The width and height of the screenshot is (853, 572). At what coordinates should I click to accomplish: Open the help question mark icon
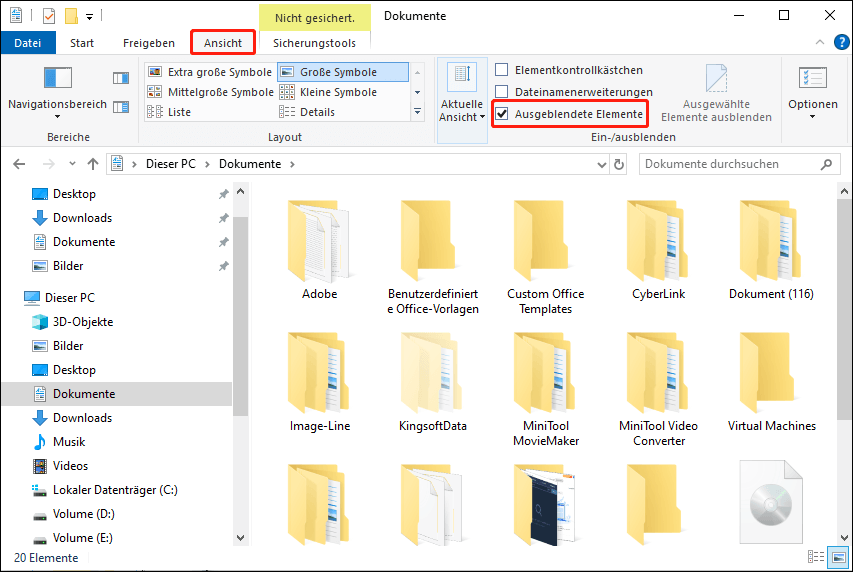click(842, 42)
